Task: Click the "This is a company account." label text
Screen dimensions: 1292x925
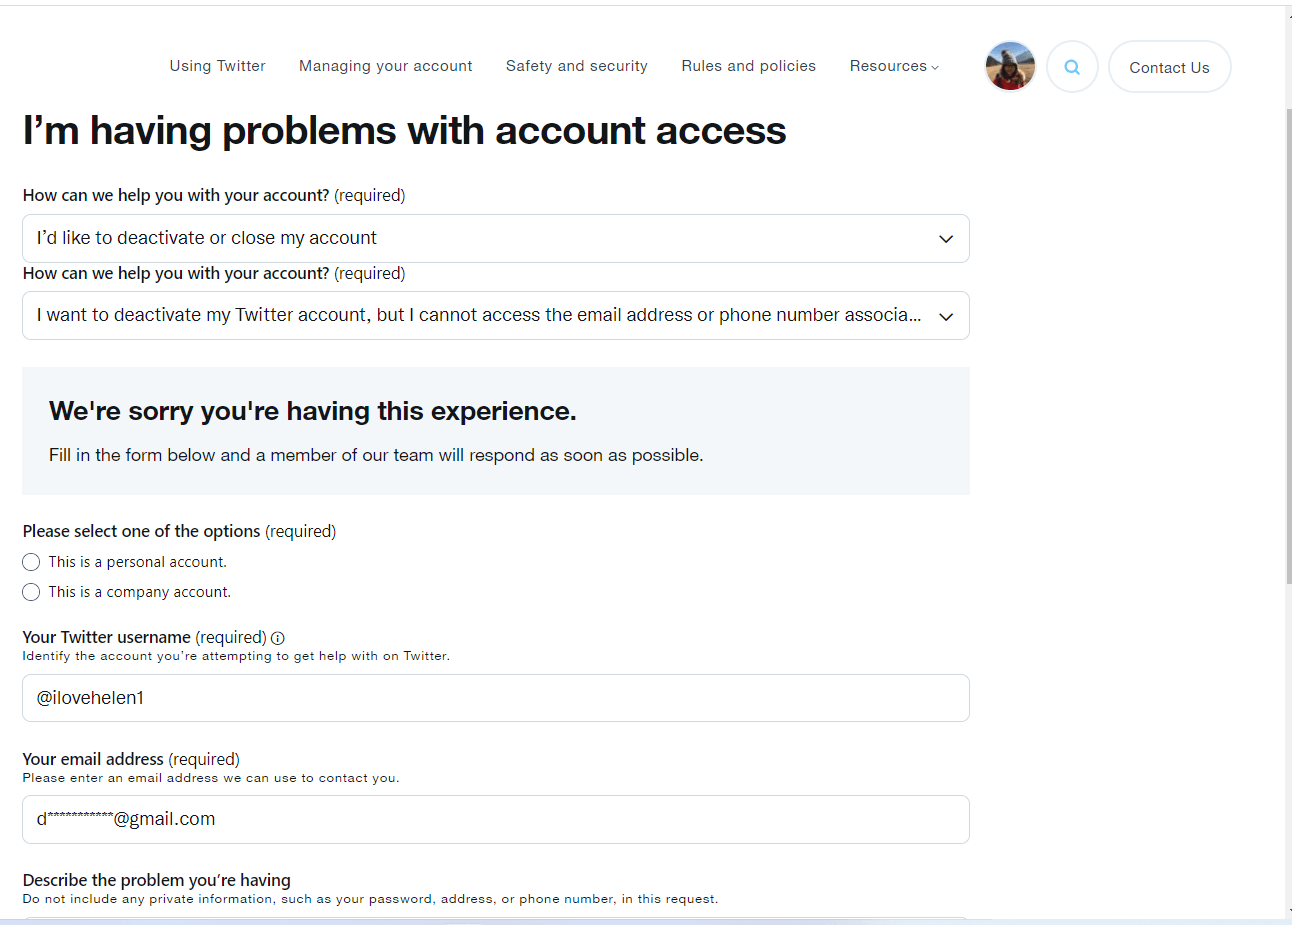Action: (x=139, y=592)
